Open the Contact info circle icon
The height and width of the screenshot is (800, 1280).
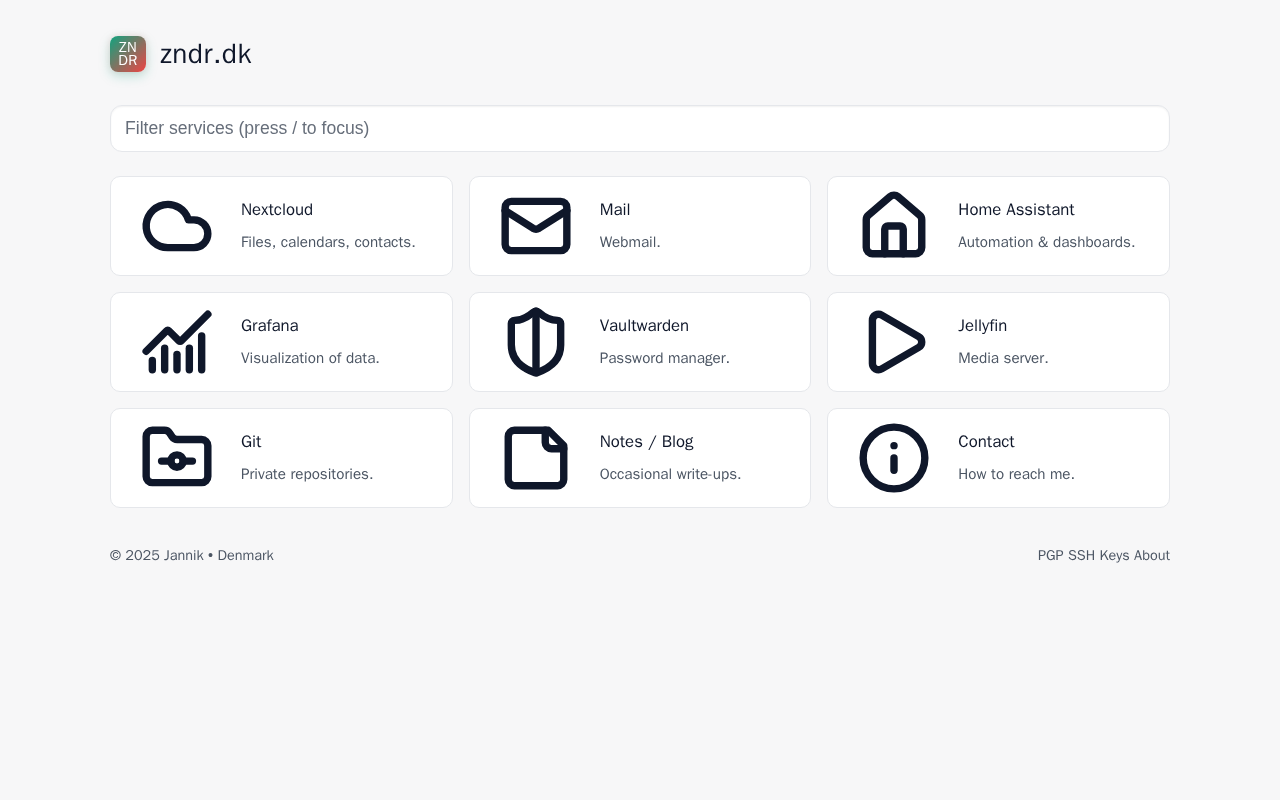(x=894, y=458)
